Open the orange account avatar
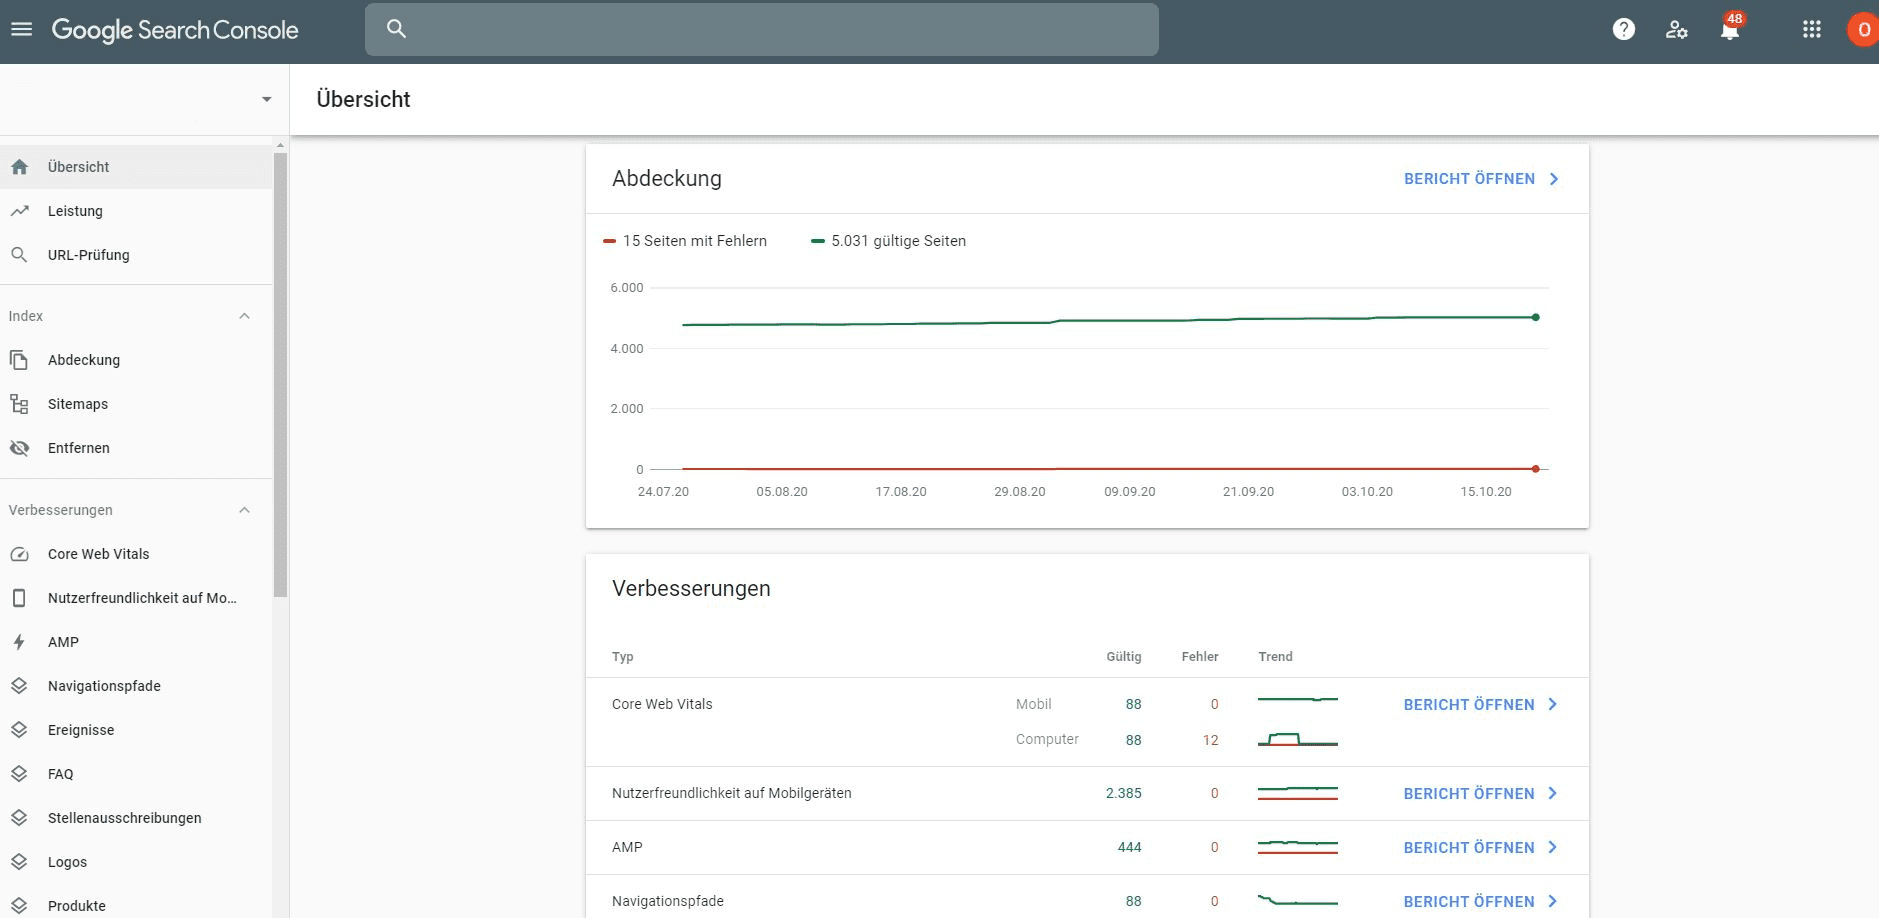 [1863, 29]
